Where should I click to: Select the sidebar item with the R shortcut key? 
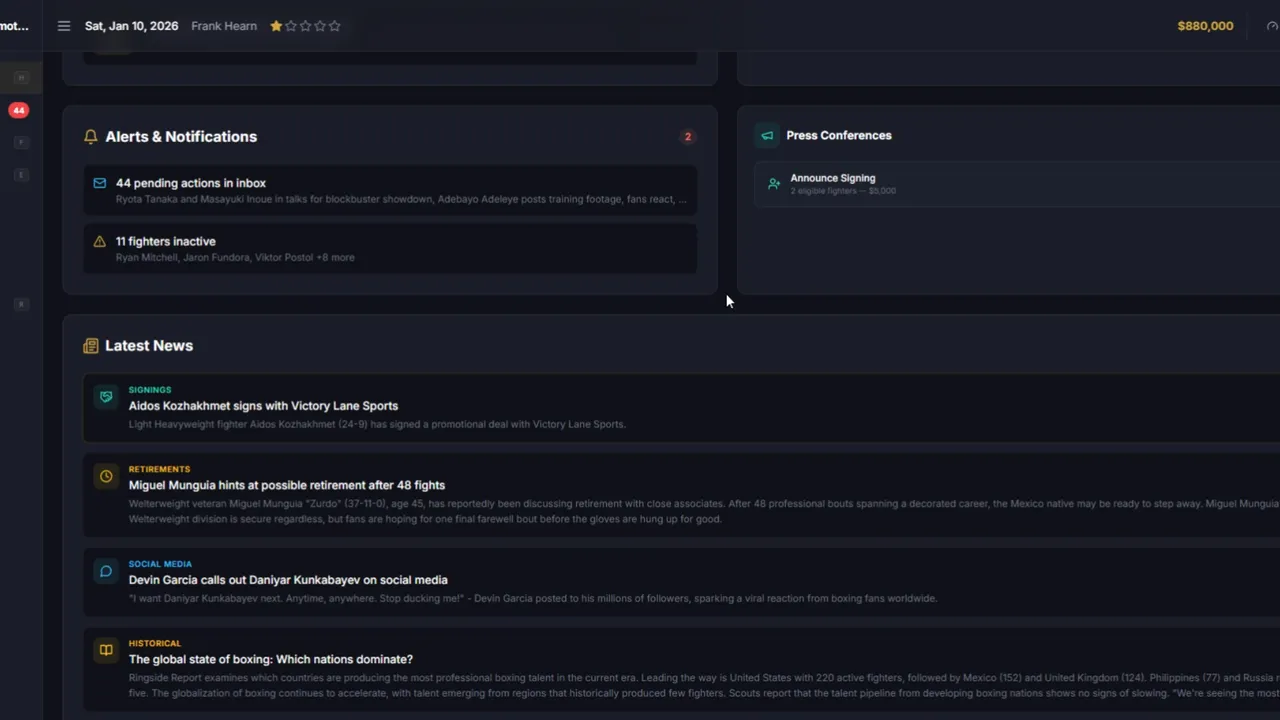(21, 304)
